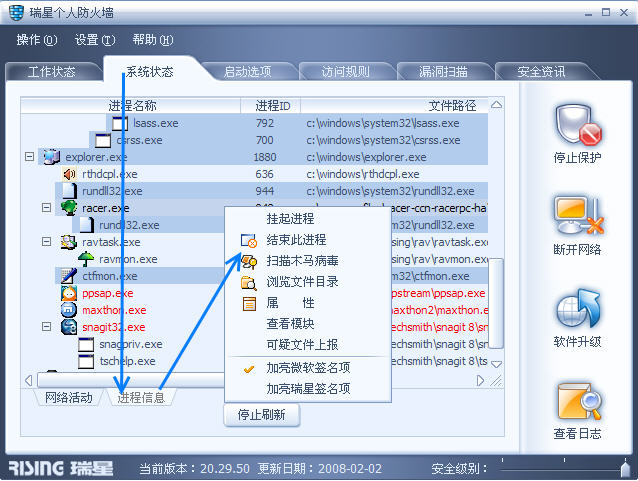Viewport: 638px width, 481px height.
Task: Collapse the explorer.exe tree node
Action: [x=29, y=157]
